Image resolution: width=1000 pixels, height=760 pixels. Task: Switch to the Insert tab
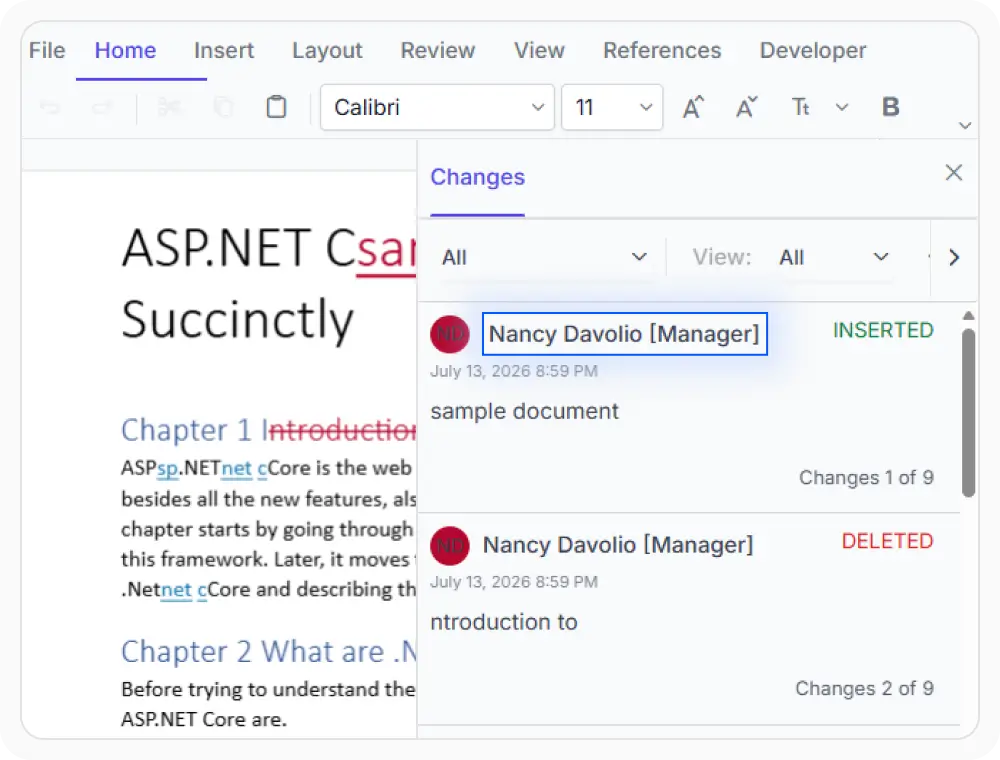click(224, 50)
